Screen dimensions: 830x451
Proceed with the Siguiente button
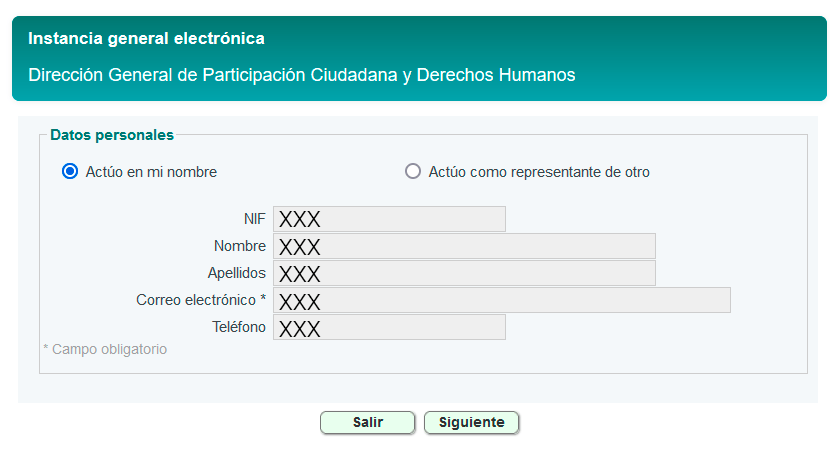tap(471, 422)
